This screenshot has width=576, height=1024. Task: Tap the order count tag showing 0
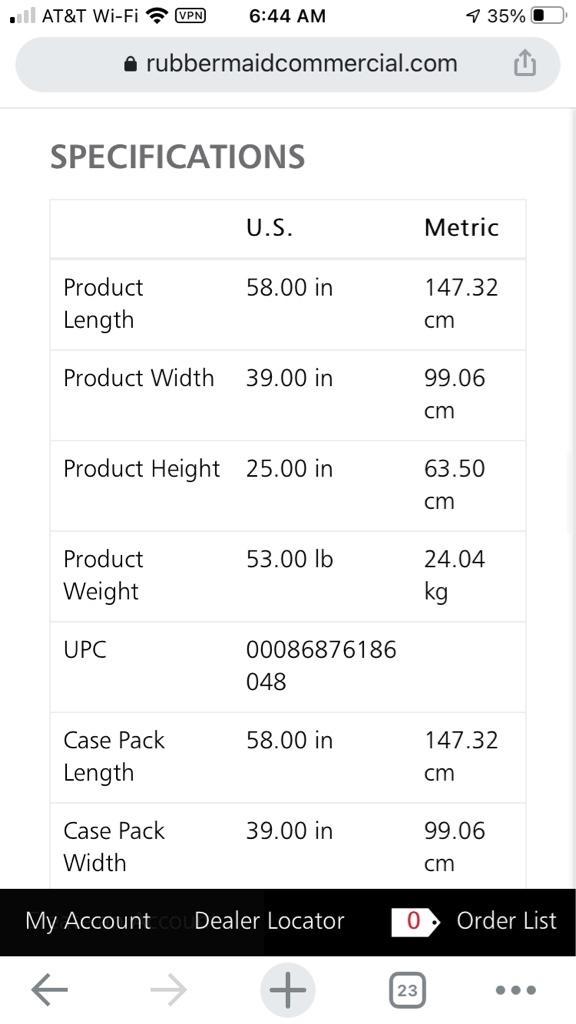(416, 921)
